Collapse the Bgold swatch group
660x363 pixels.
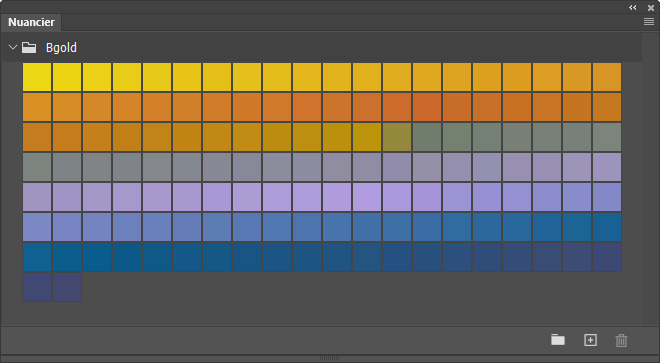click(13, 47)
